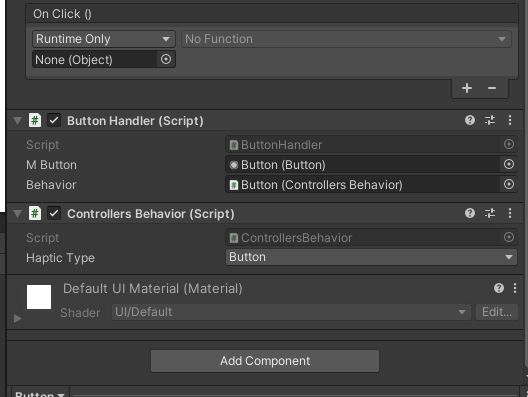The width and height of the screenshot is (528, 397).
Task: Open the Shader UI/Default dropdown
Action: pyautogui.click(x=291, y=312)
